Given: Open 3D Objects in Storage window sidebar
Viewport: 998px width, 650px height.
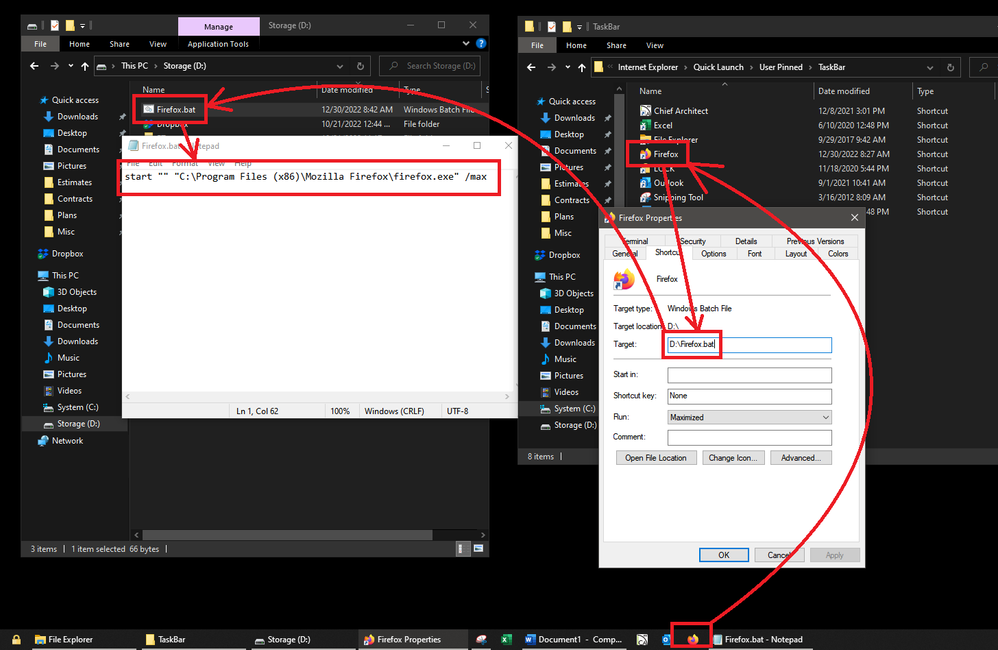Looking at the screenshot, I should point(77,292).
